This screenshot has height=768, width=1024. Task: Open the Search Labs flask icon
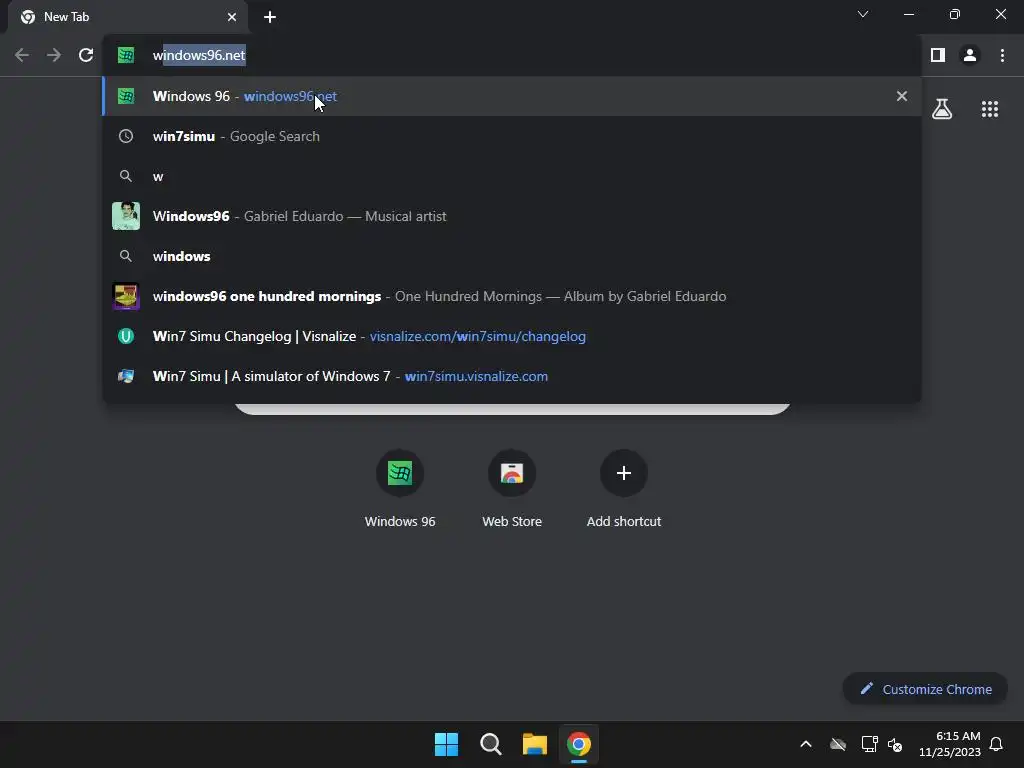[x=942, y=109]
